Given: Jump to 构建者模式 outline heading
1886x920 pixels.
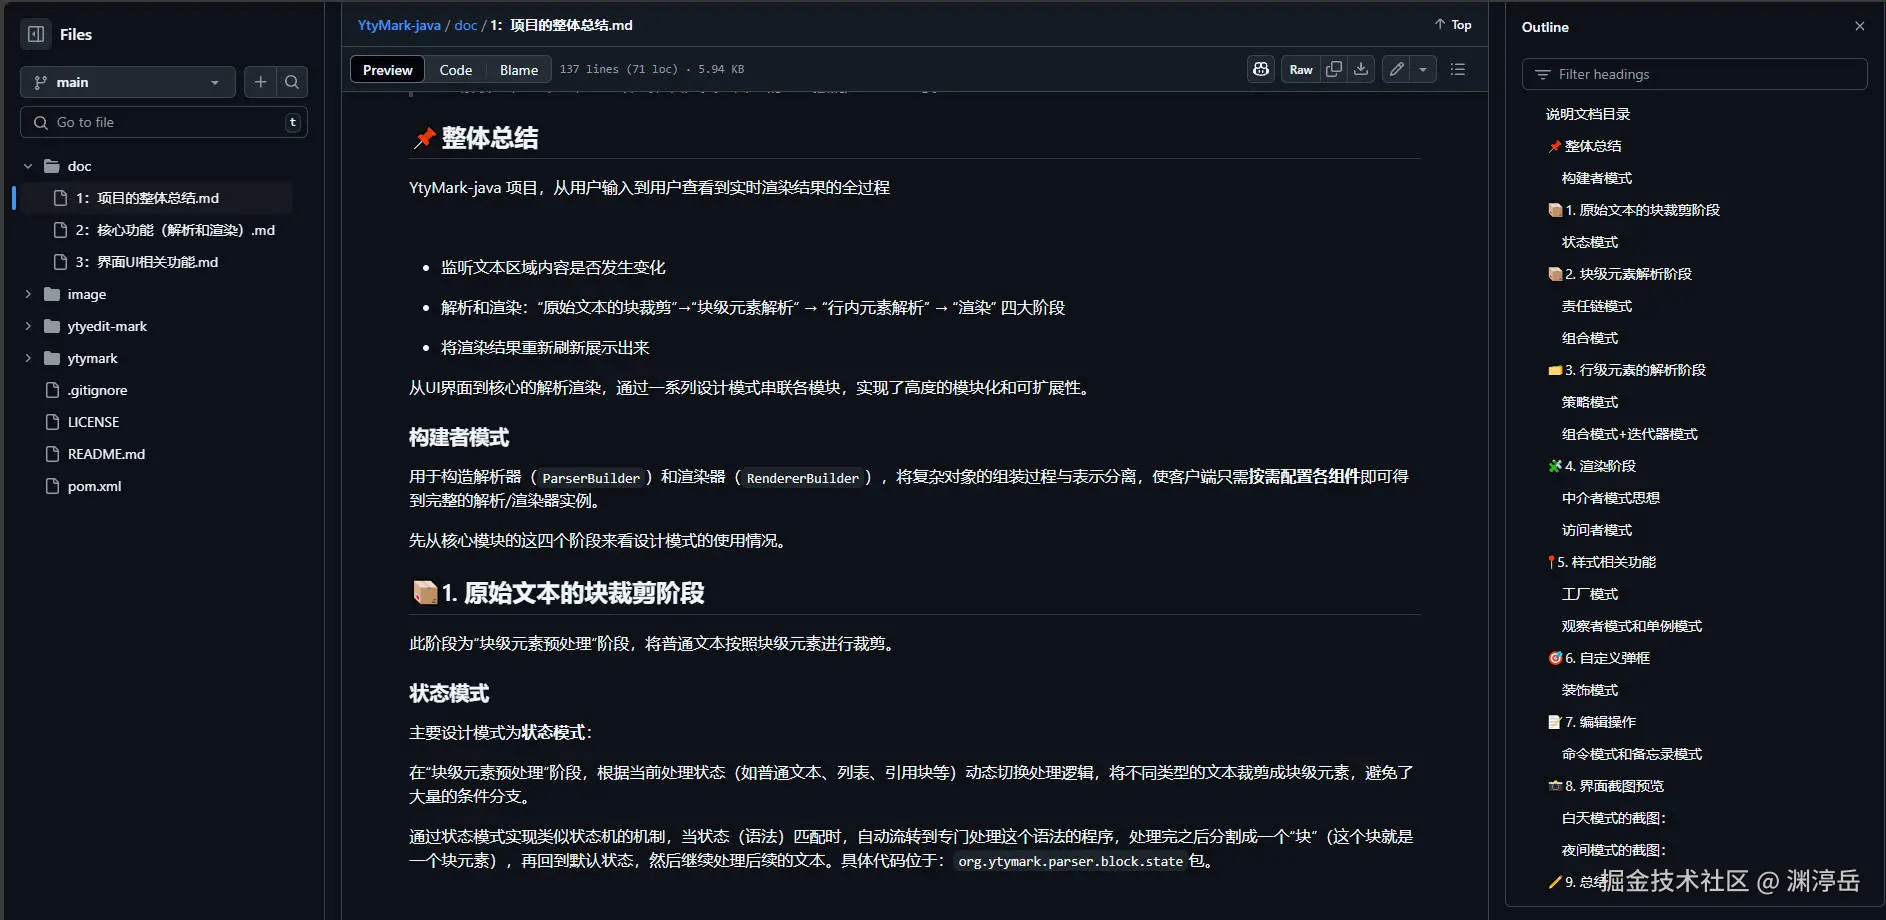Looking at the screenshot, I should pyautogui.click(x=1597, y=178).
